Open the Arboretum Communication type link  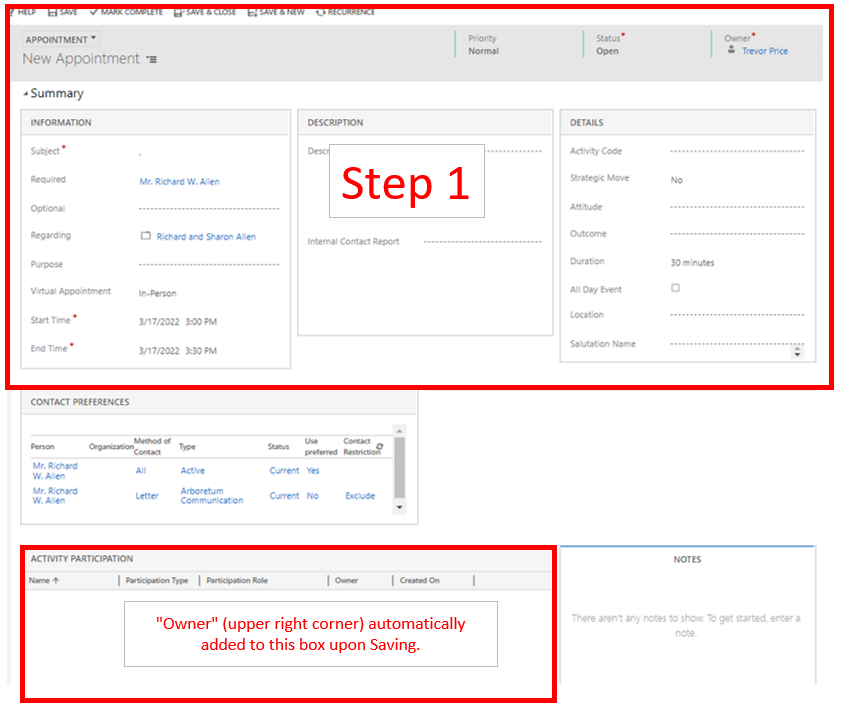click(x=212, y=496)
